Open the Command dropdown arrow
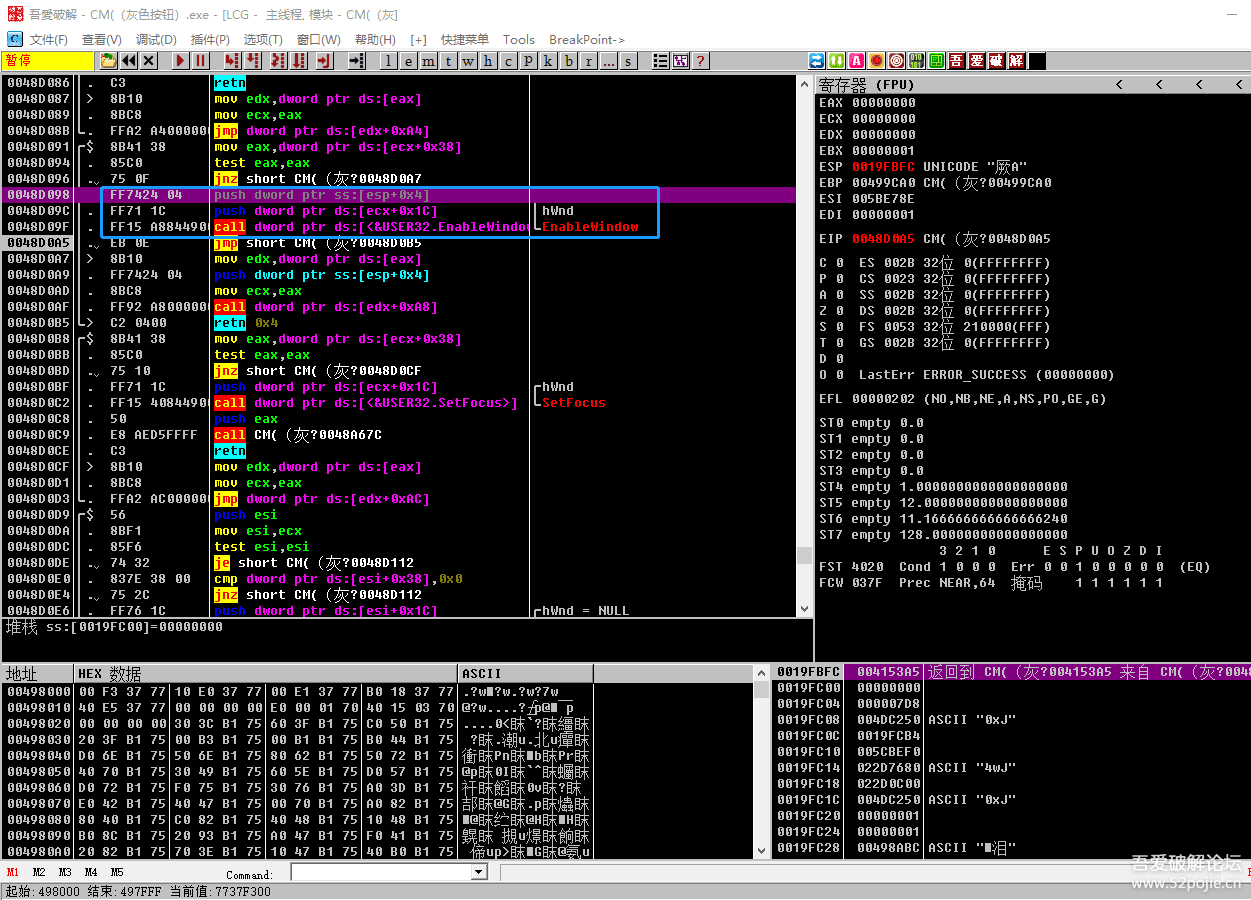 pyautogui.click(x=478, y=872)
